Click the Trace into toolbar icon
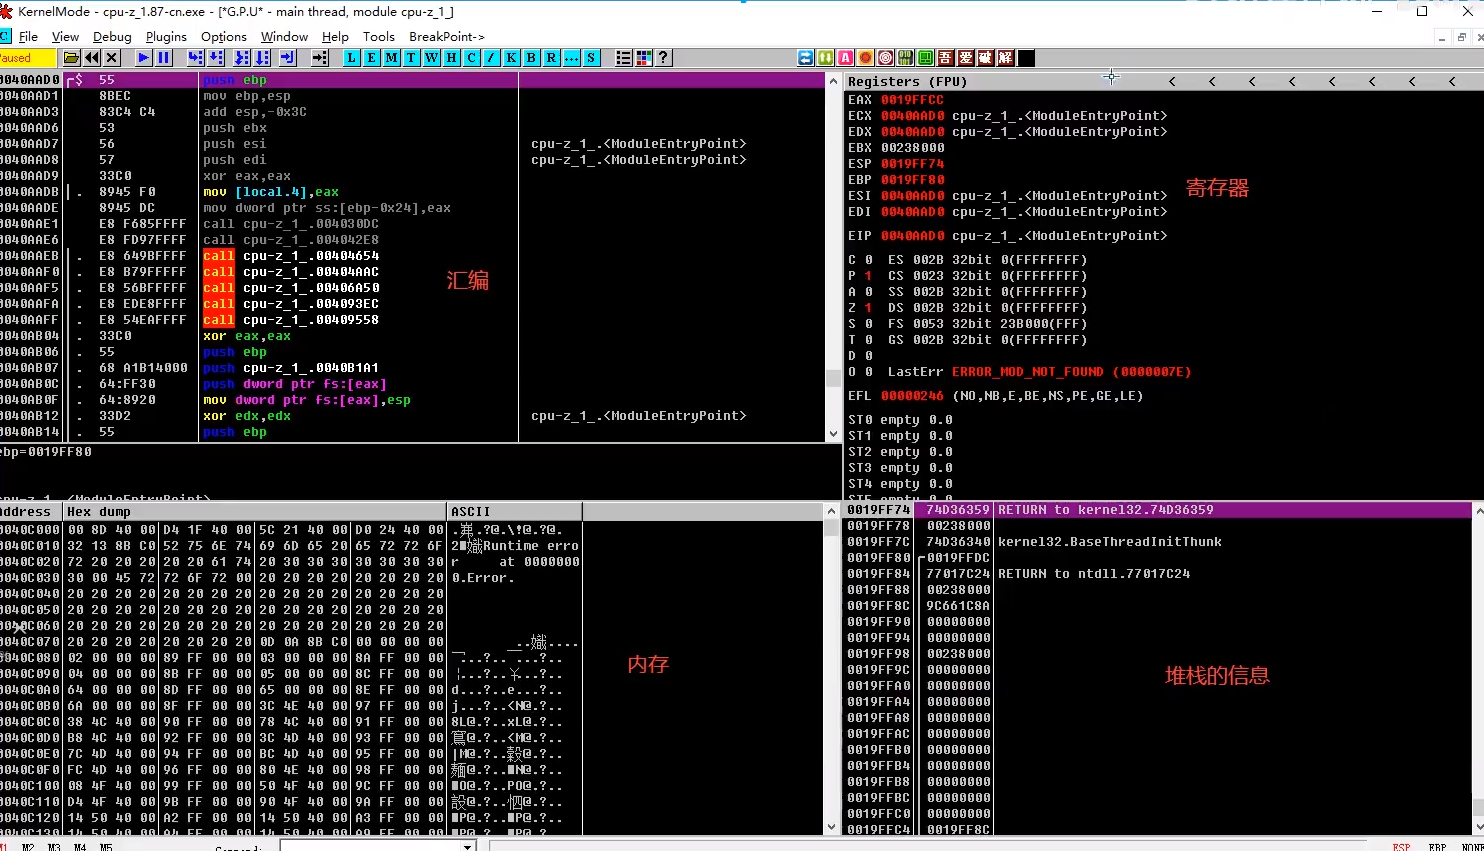This screenshot has height=851, width=1484. 242,58
